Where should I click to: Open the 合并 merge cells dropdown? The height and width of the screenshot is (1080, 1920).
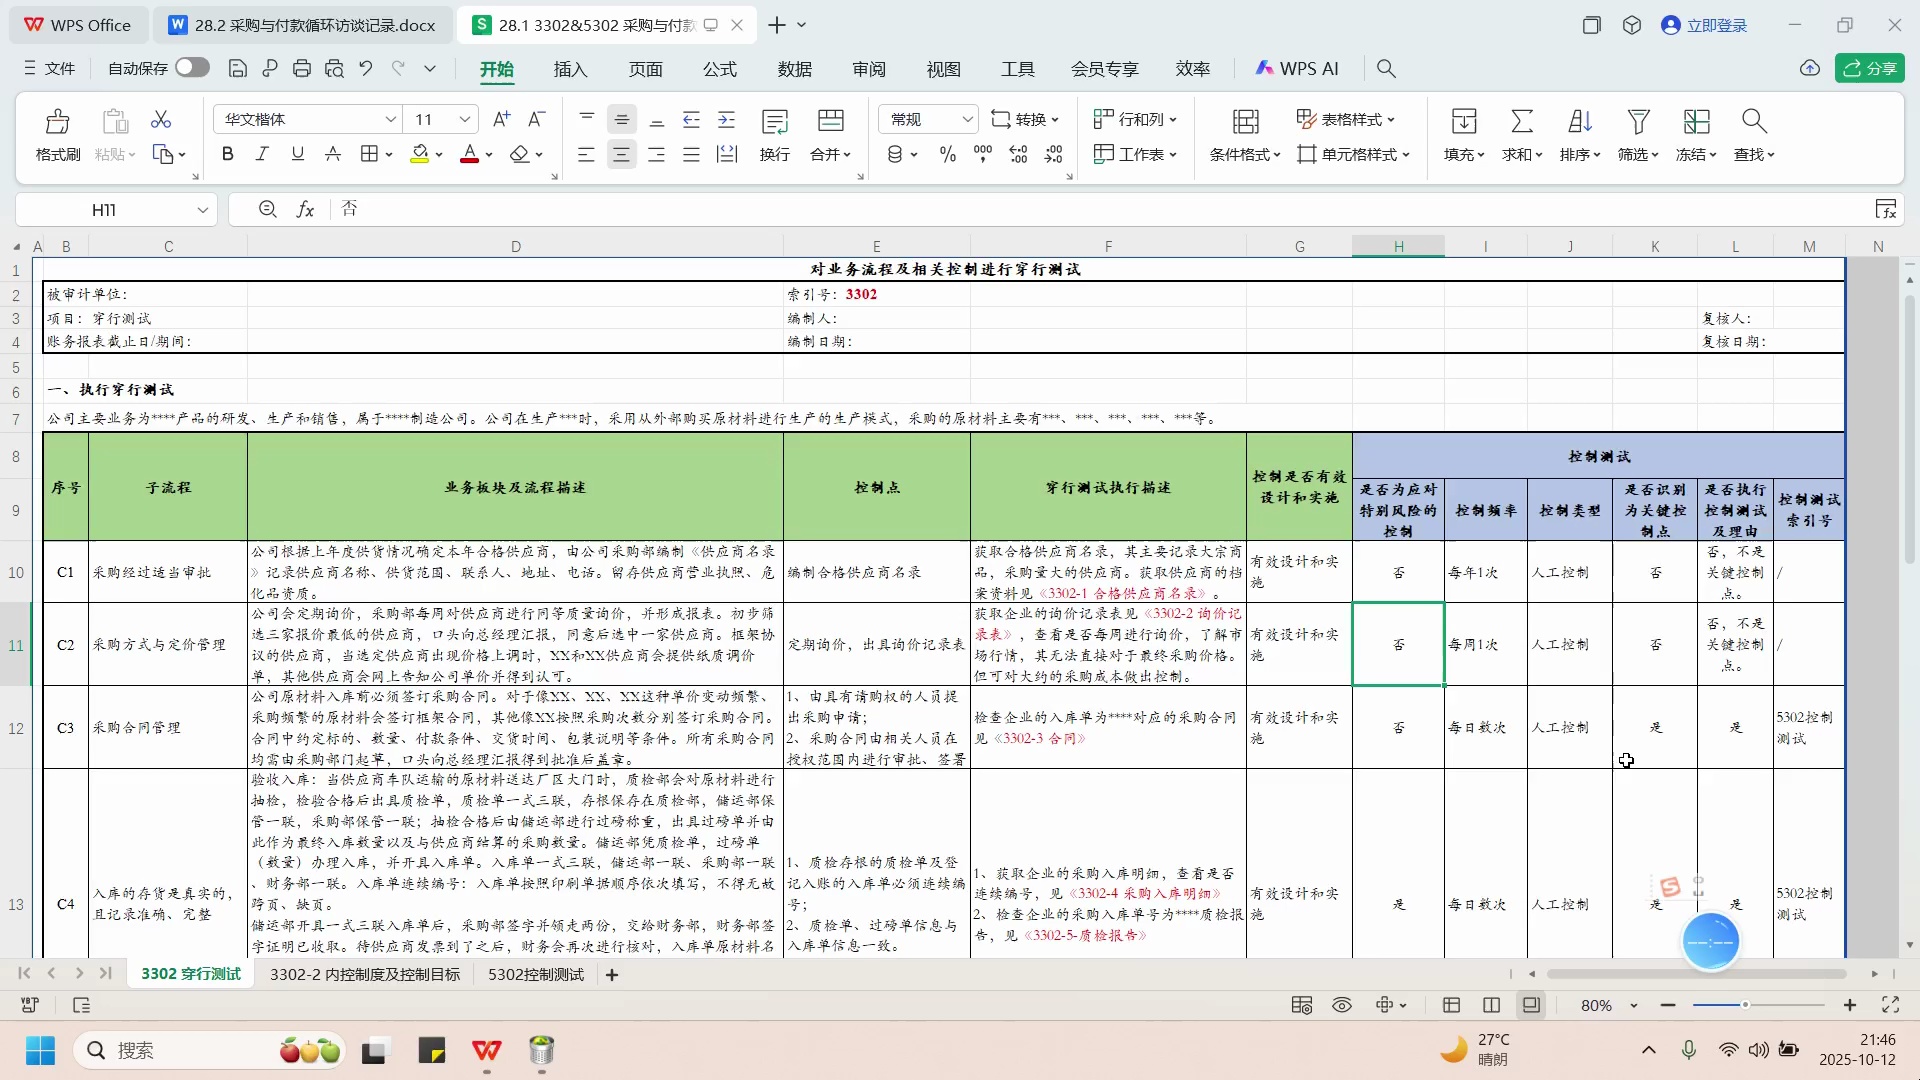[x=831, y=154]
